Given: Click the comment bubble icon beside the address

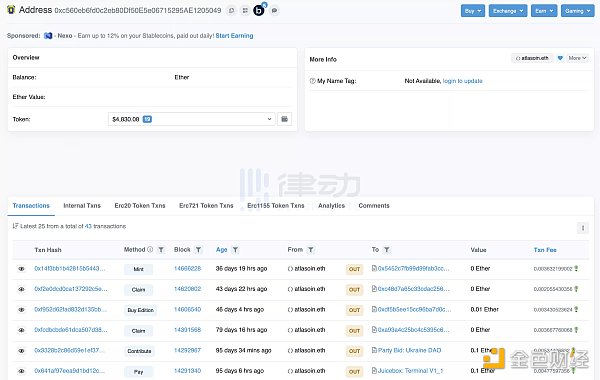Looking at the screenshot, I should point(274,10).
